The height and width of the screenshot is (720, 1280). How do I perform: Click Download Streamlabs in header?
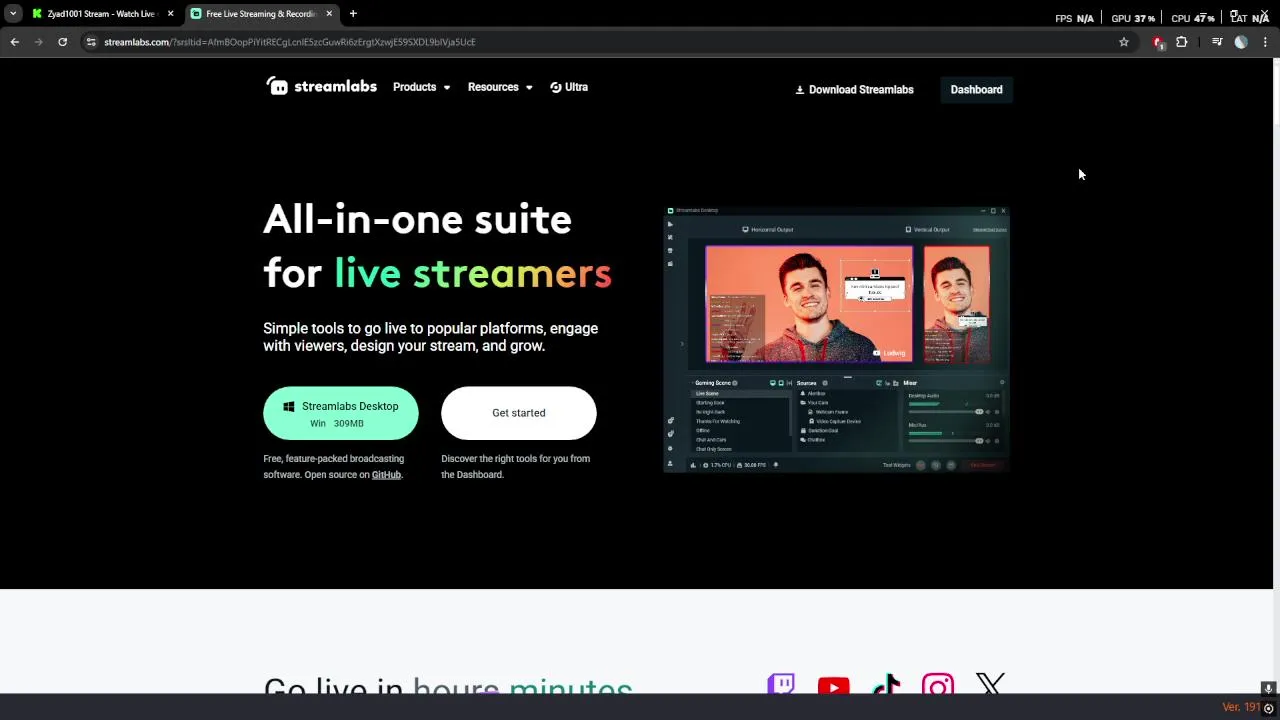pos(854,90)
